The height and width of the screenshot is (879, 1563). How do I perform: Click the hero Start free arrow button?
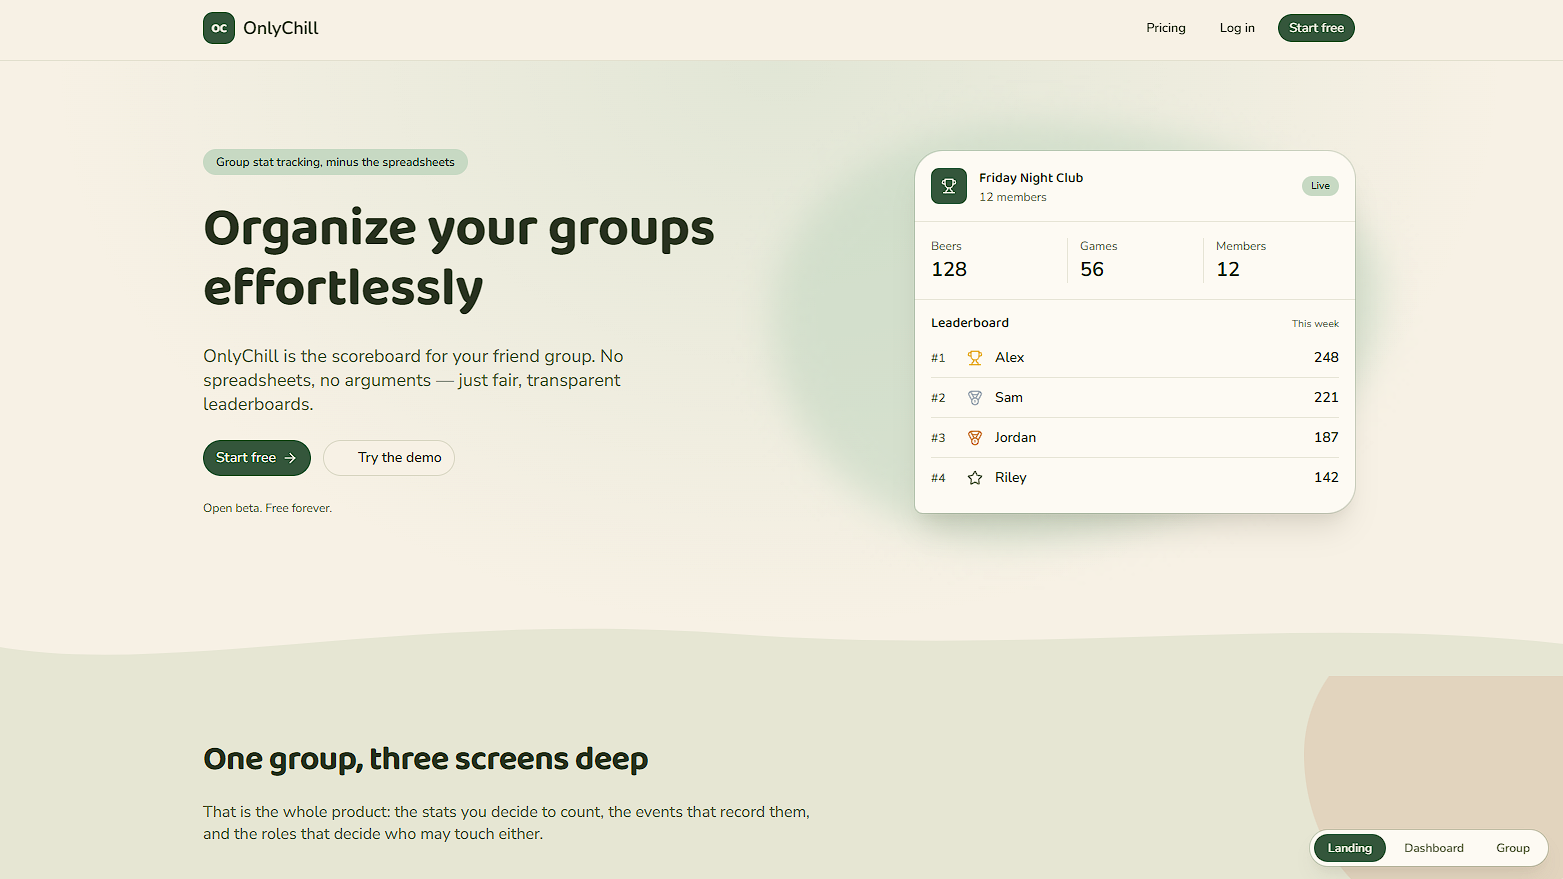[x=257, y=458]
